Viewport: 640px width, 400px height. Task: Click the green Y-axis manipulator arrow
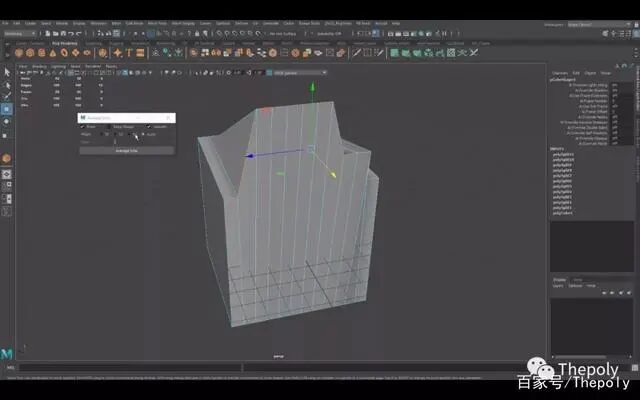[312, 87]
